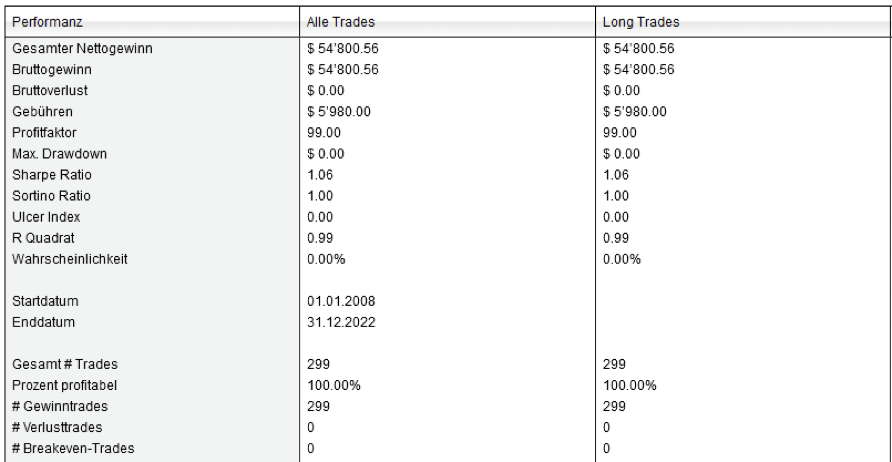Image resolution: width=892 pixels, height=462 pixels.
Task: Click R Quadrat value under Alle Trades
Action: 320,238
